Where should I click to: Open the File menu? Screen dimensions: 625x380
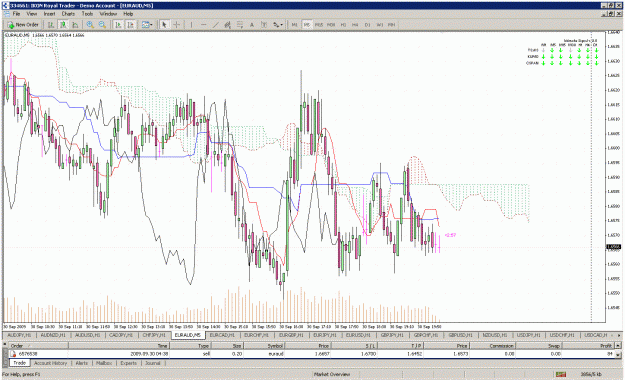16,14
